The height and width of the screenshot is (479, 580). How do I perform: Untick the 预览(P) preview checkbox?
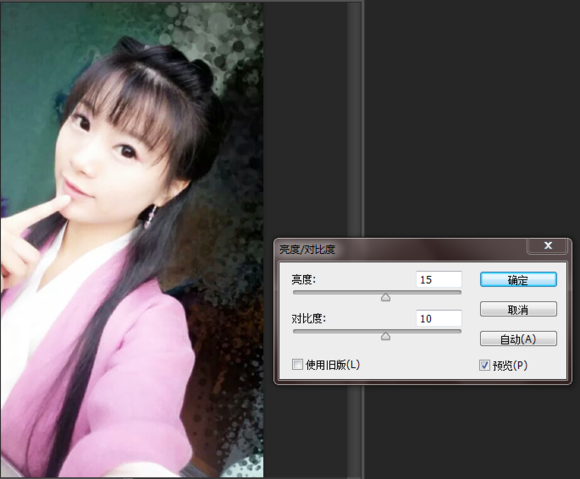tap(484, 365)
